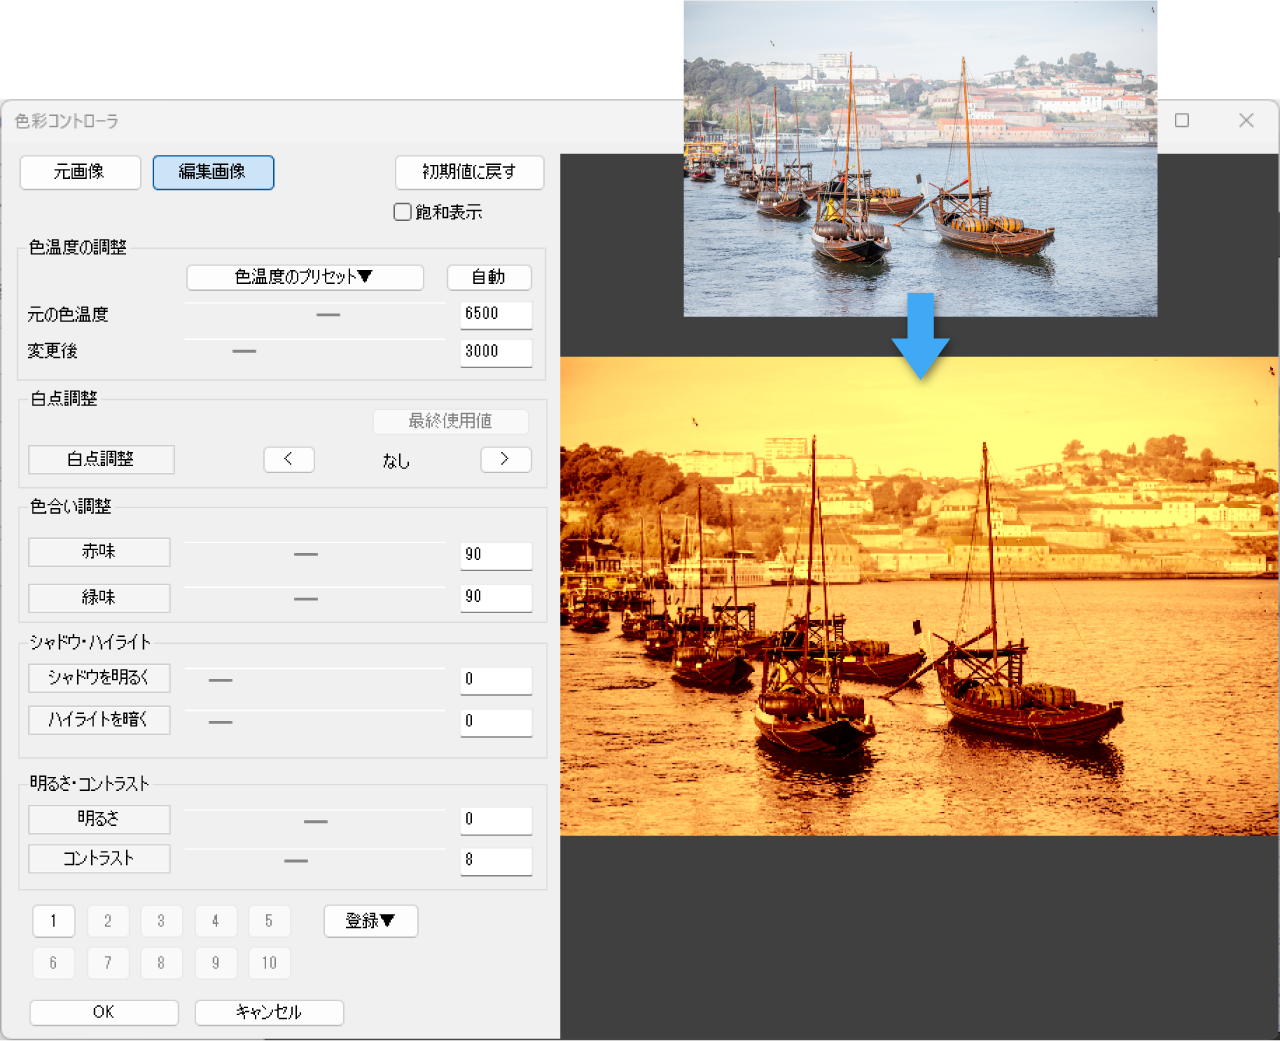Switch to 編集画像 view
The image size is (1280, 1041).
coord(213,172)
